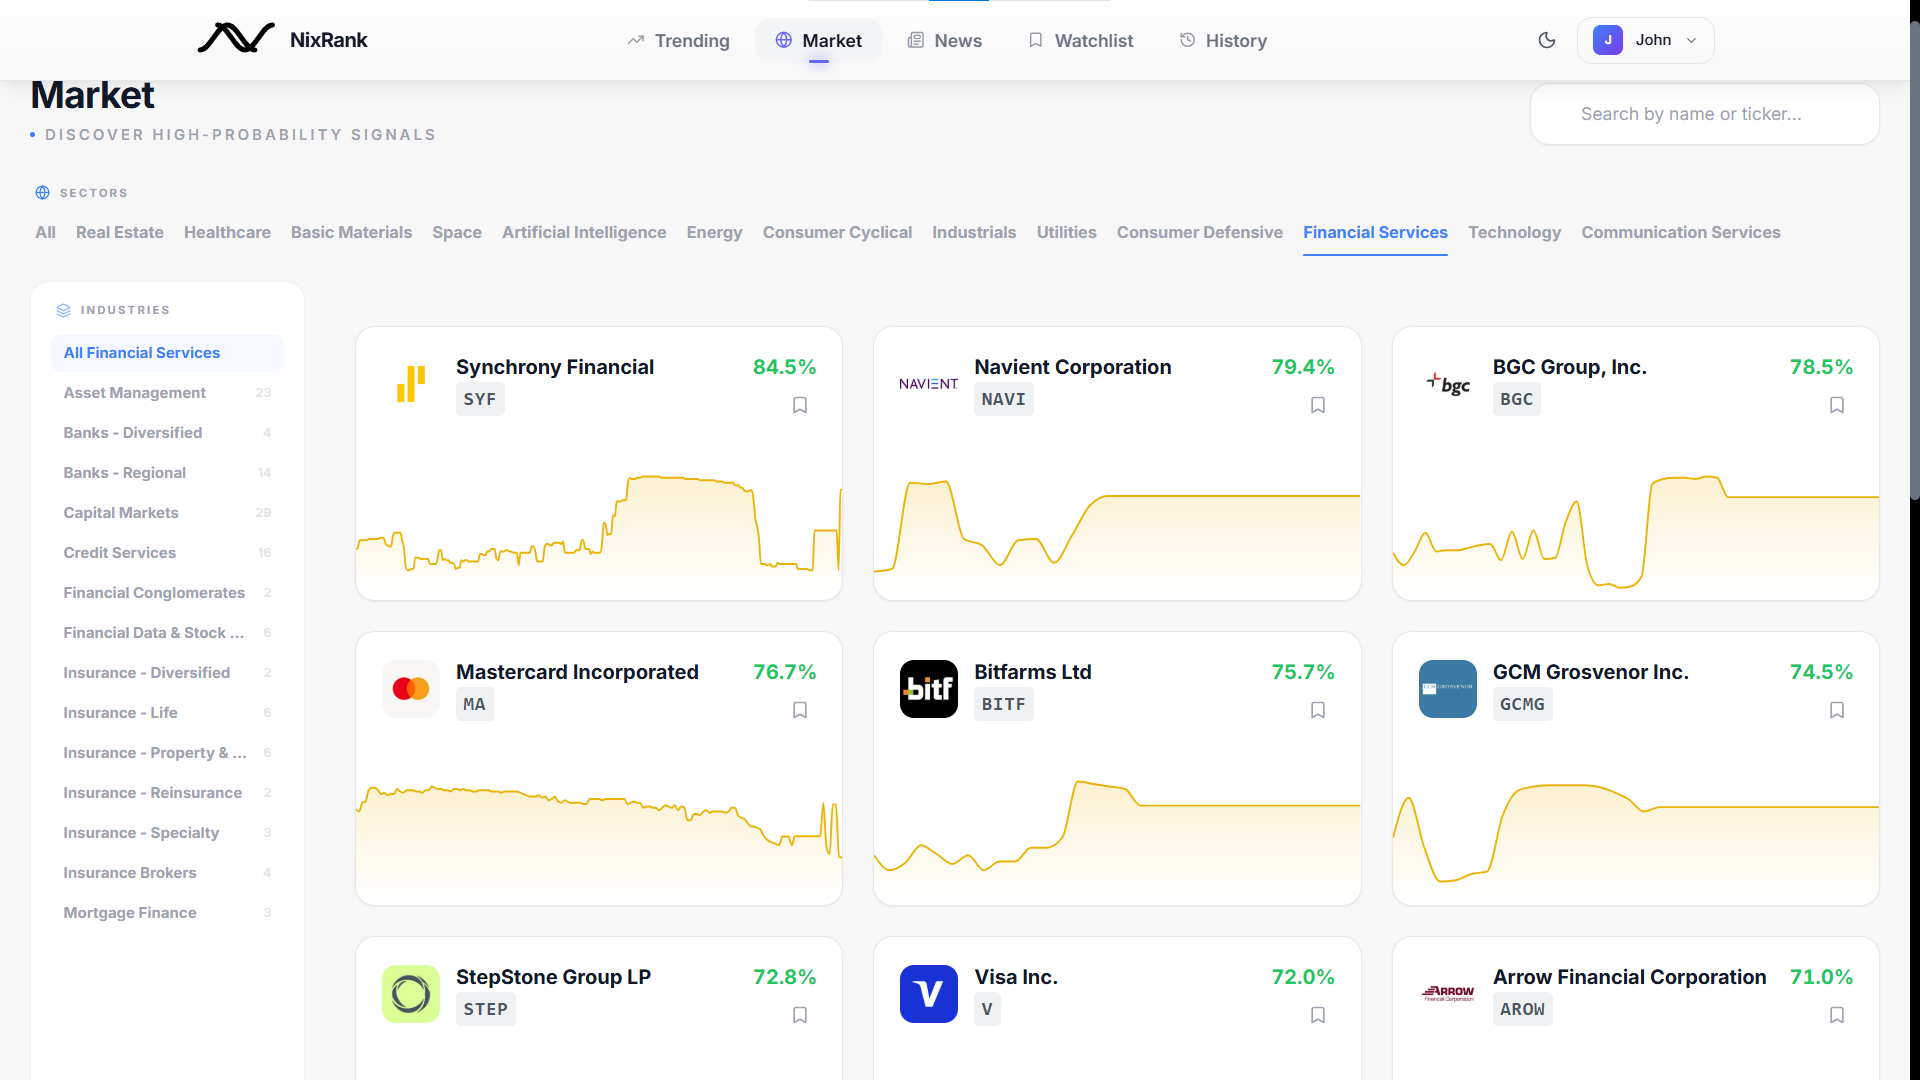This screenshot has height=1080, width=1920.
Task: Click the Mastercard logo icon
Action: click(x=411, y=689)
